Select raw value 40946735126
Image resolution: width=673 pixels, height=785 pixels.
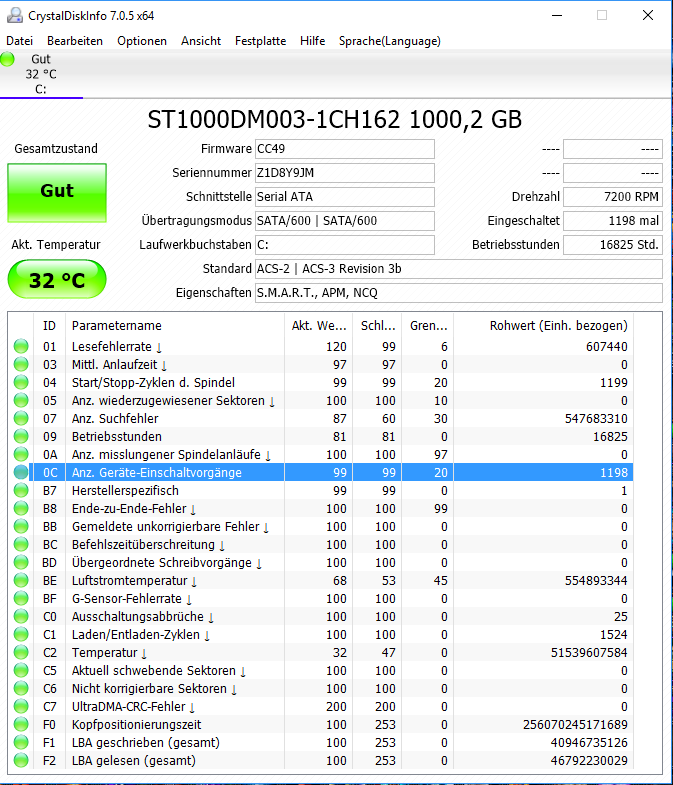[589, 743]
